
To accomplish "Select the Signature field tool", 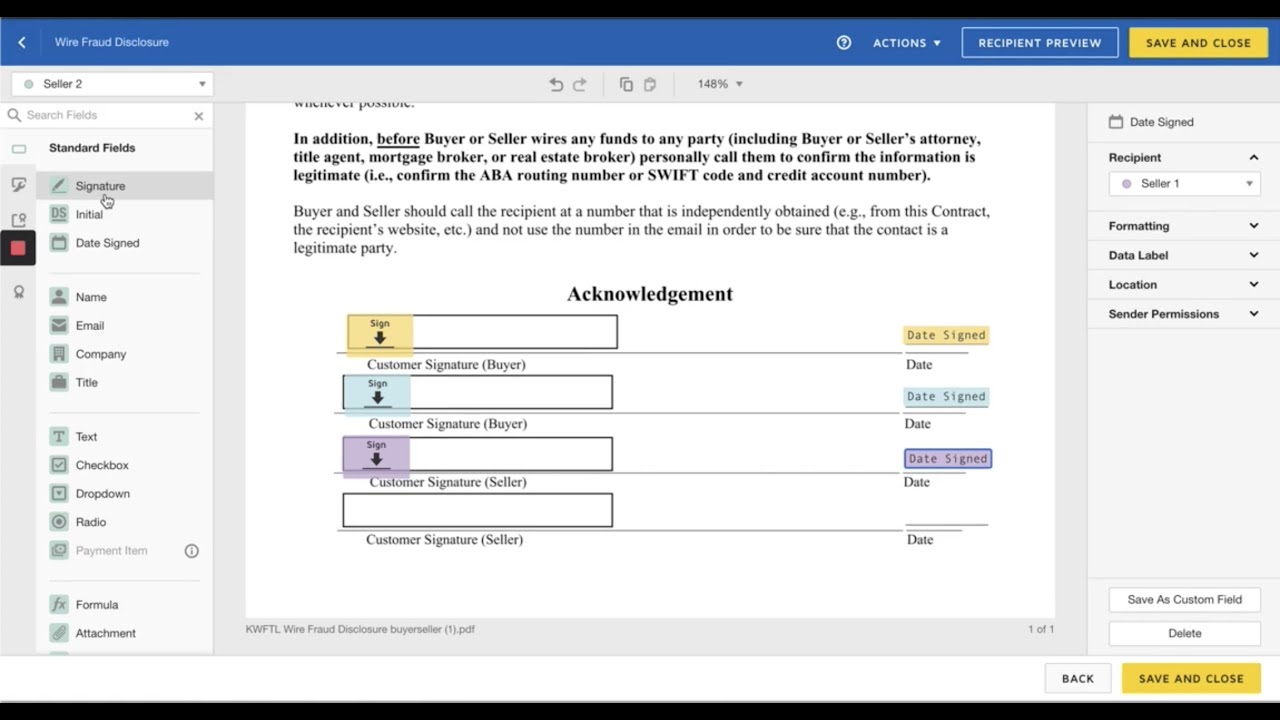I will pyautogui.click(x=100, y=186).
